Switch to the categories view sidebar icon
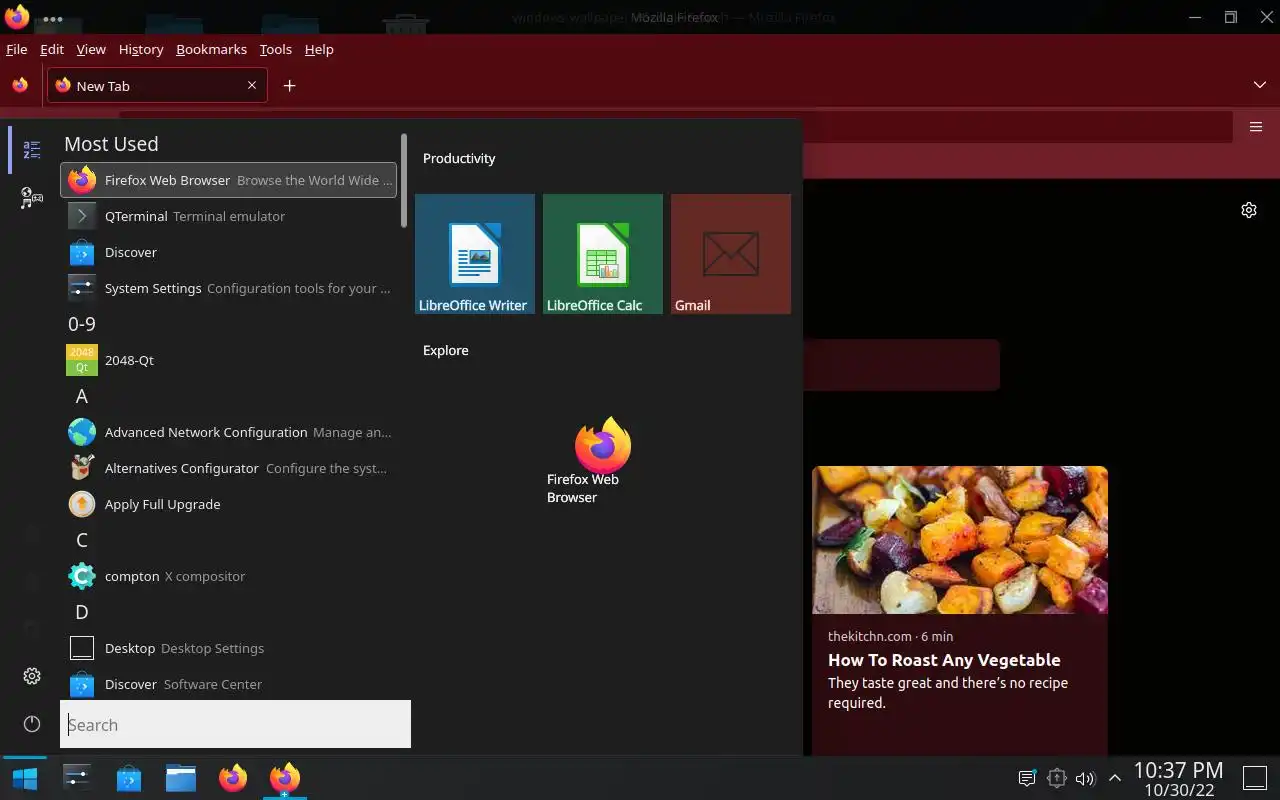This screenshot has width=1280, height=800. click(32, 198)
